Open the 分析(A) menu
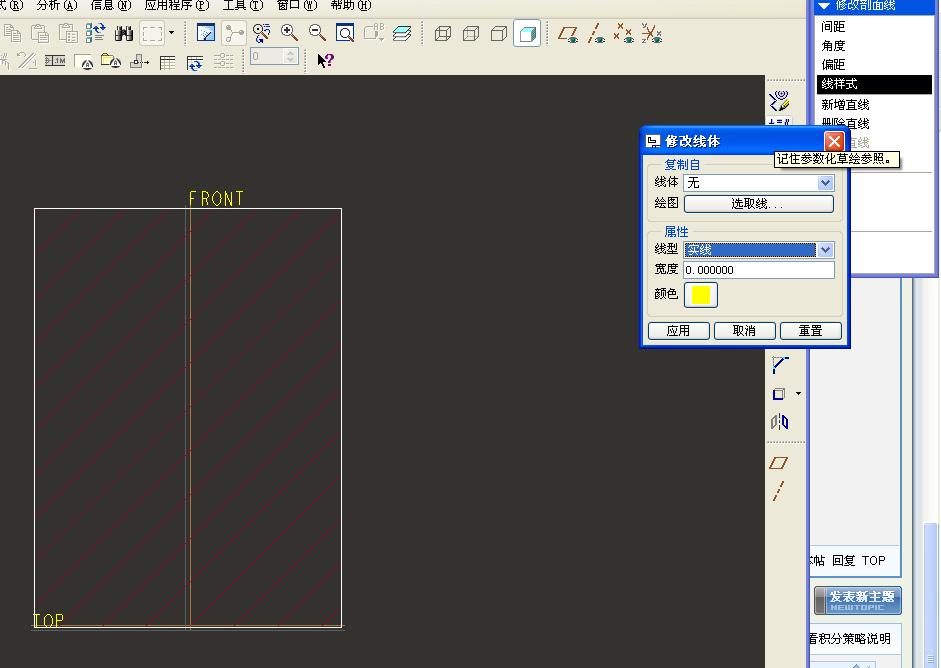941x668 pixels. coord(57,5)
